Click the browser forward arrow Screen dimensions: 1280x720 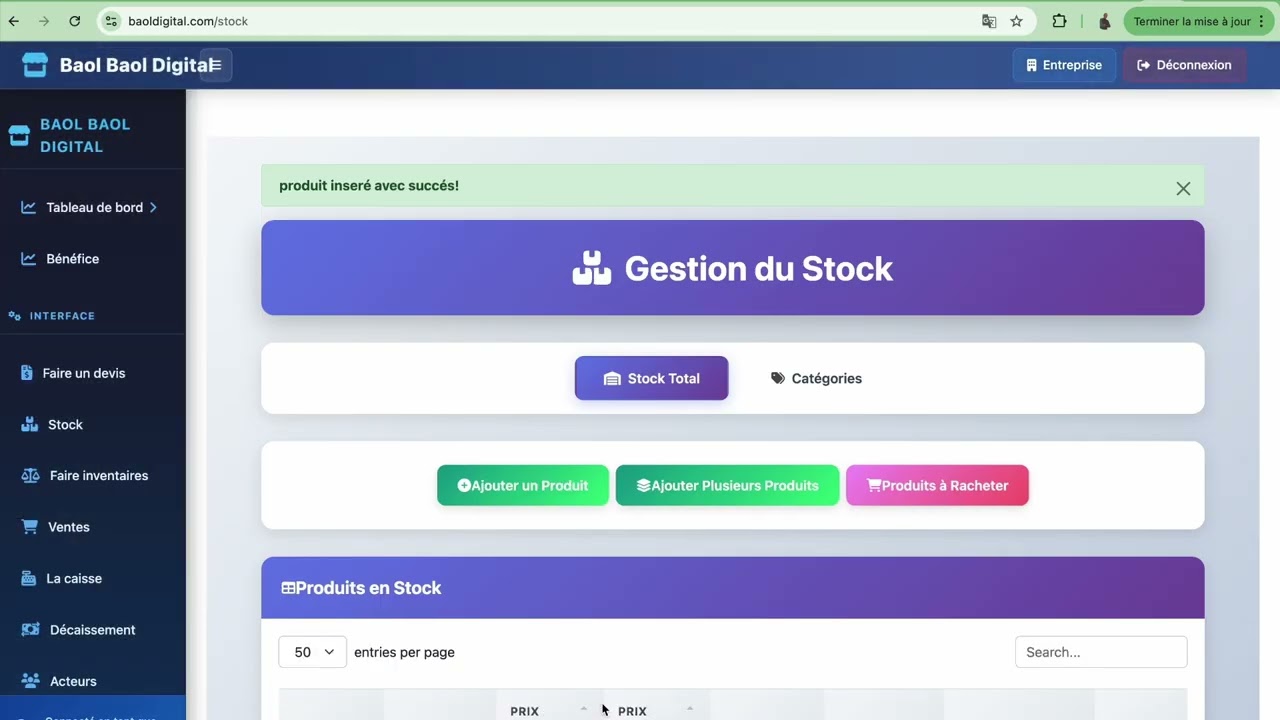[x=44, y=21]
